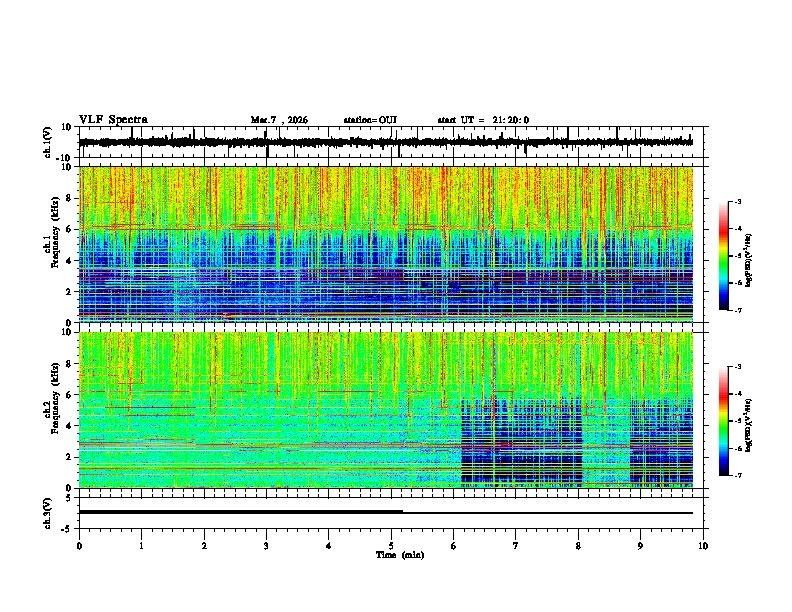Click the ch.2 spectrogram color scale bar
This screenshot has height=612, width=792.
[723, 421]
